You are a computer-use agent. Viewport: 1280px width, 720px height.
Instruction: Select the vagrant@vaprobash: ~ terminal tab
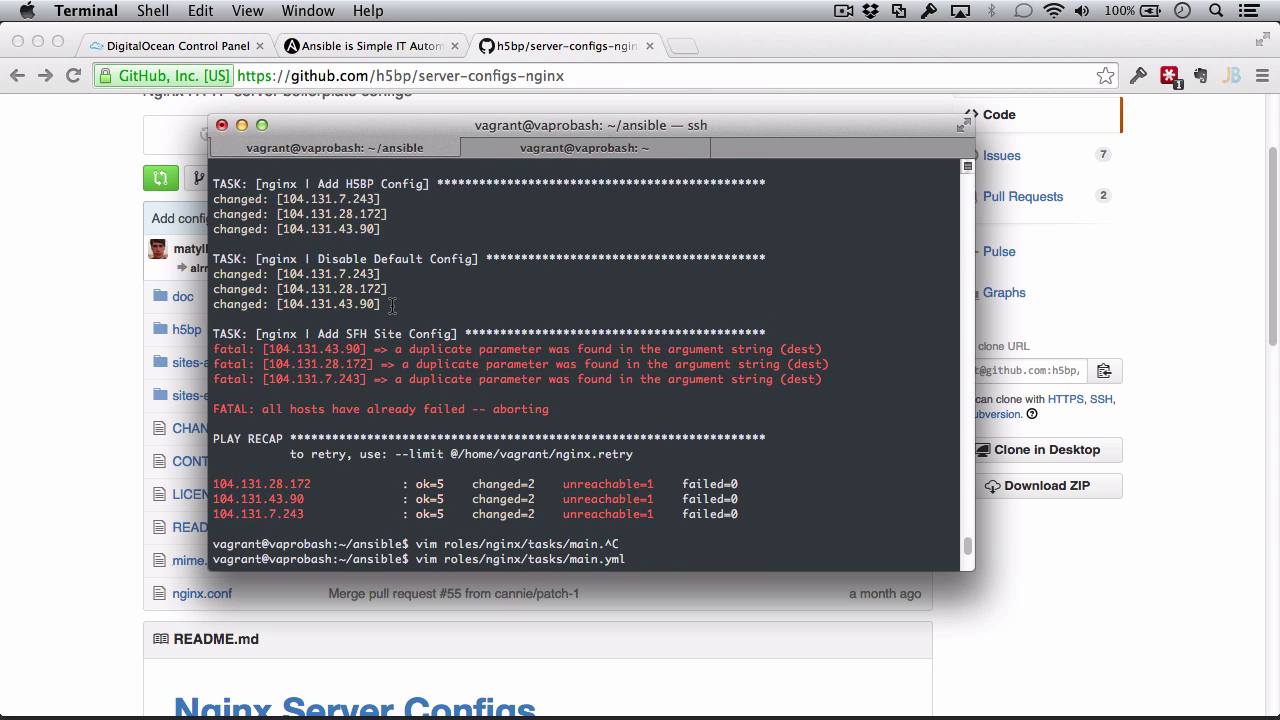point(585,148)
